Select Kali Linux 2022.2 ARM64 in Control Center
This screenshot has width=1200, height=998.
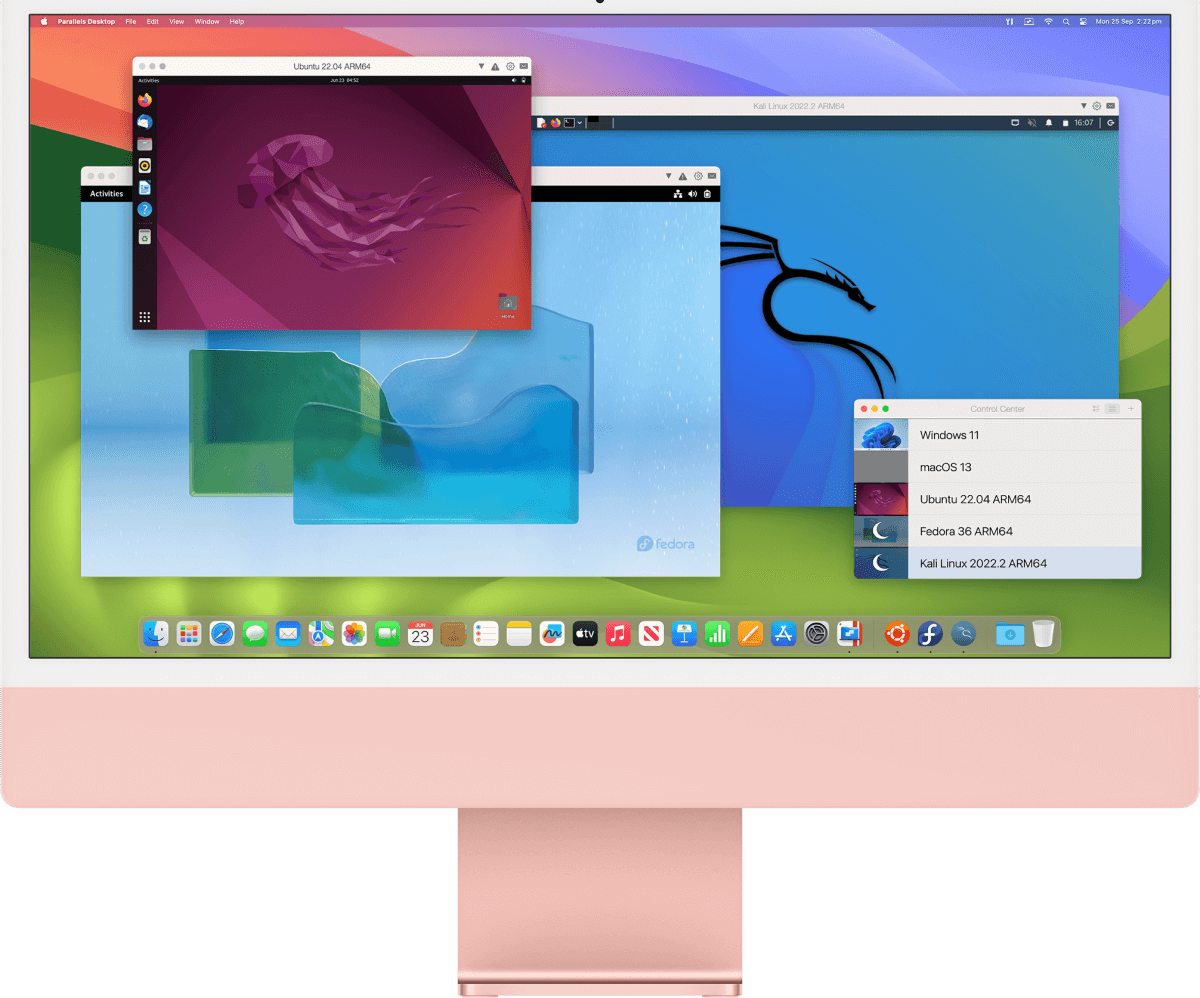[997, 563]
